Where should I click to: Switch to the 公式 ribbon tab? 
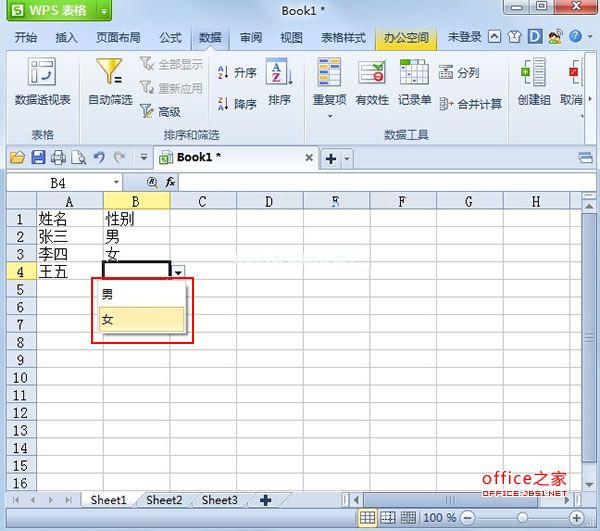pyautogui.click(x=170, y=38)
